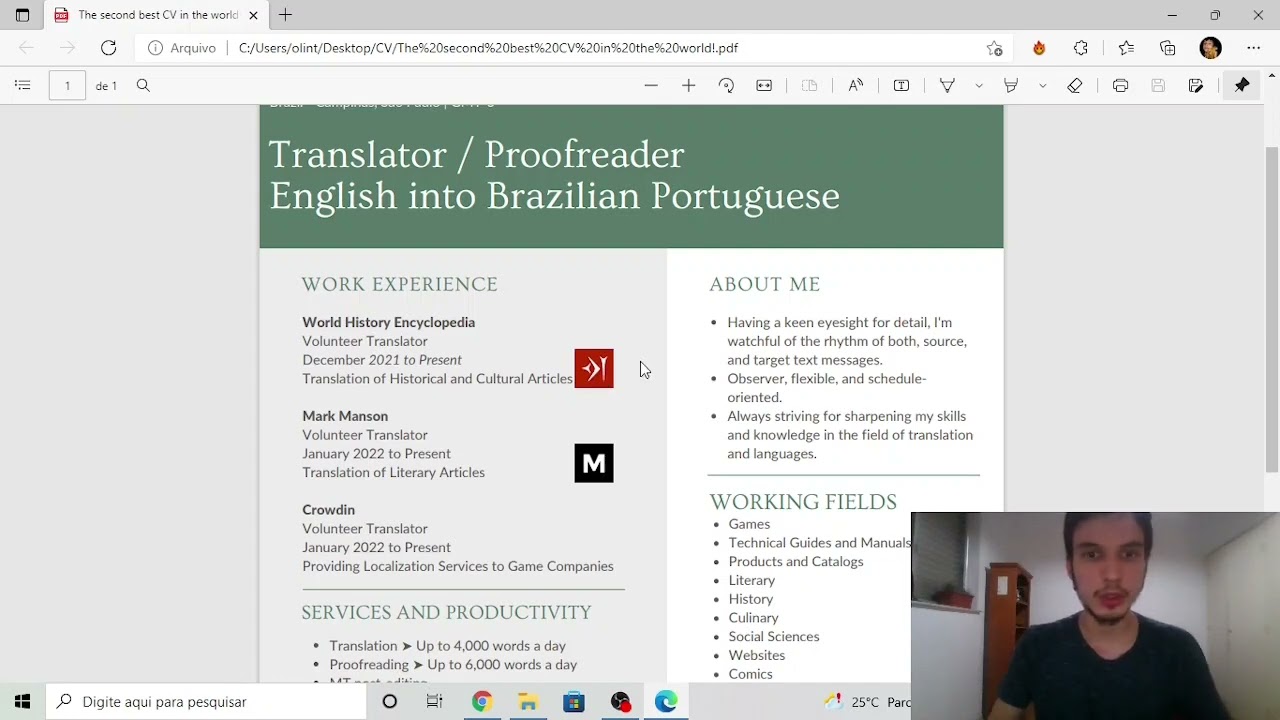Zoom in on the PDF
Viewport: 1280px width, 720px height.
point(688,86)
